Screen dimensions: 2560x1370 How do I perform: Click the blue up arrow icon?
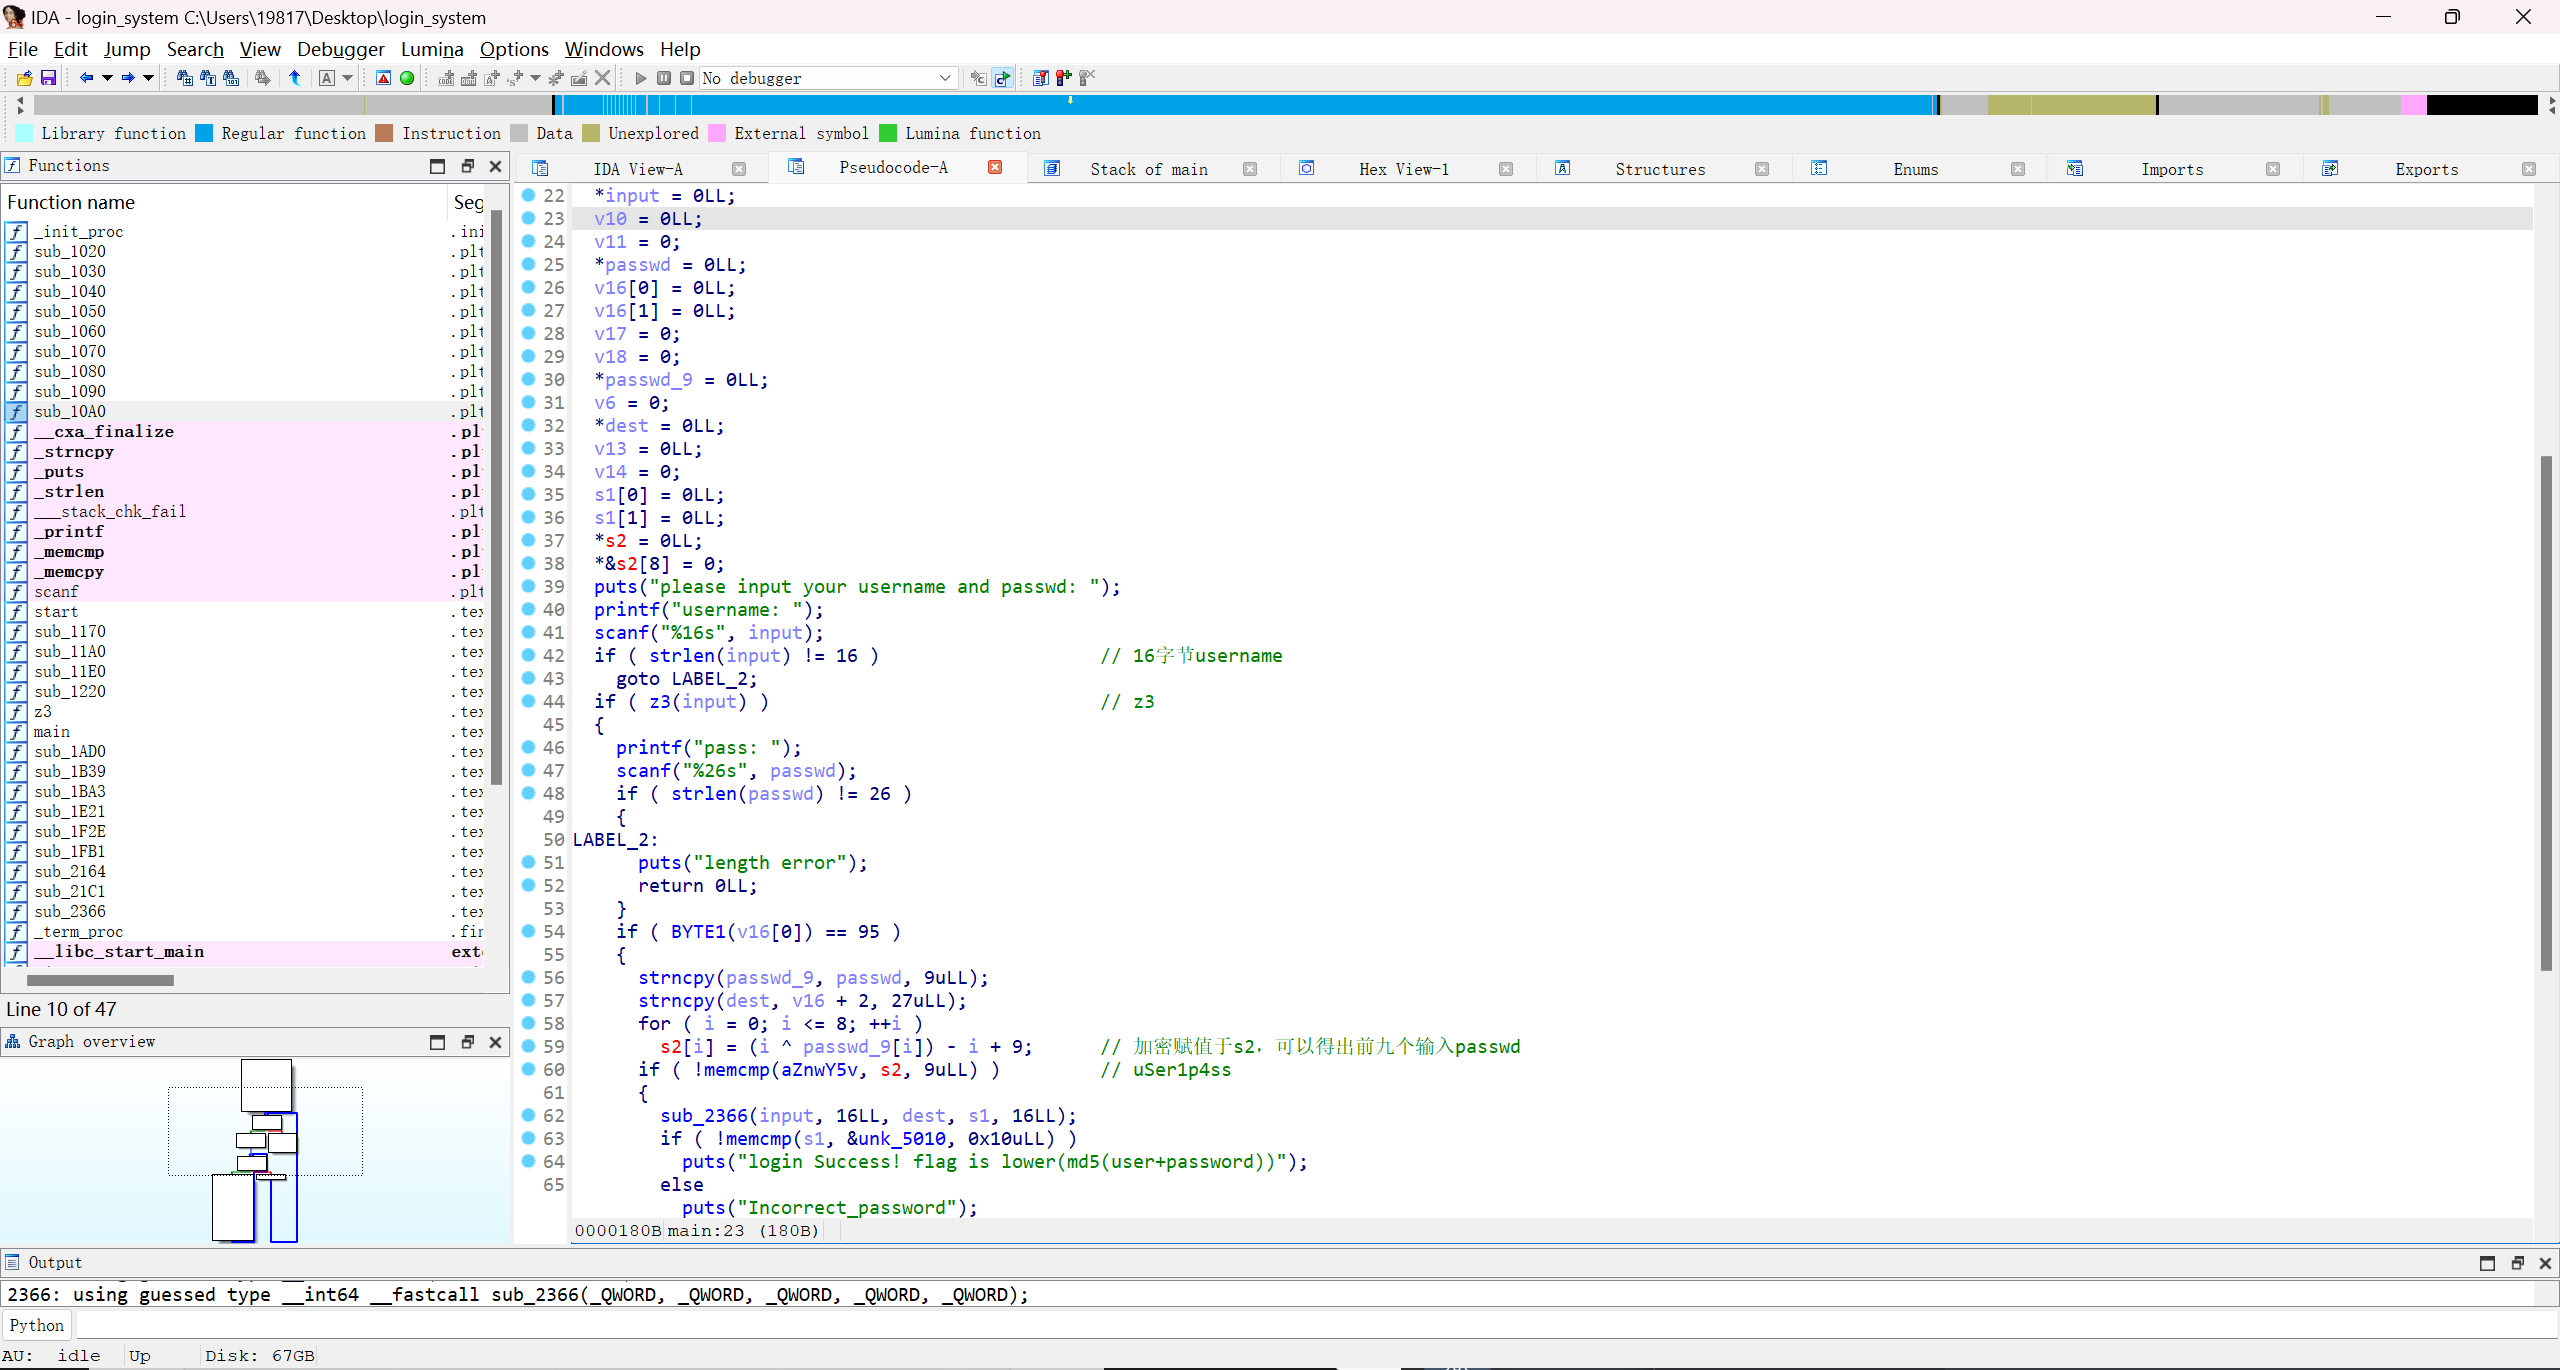[x=295, y=78]
